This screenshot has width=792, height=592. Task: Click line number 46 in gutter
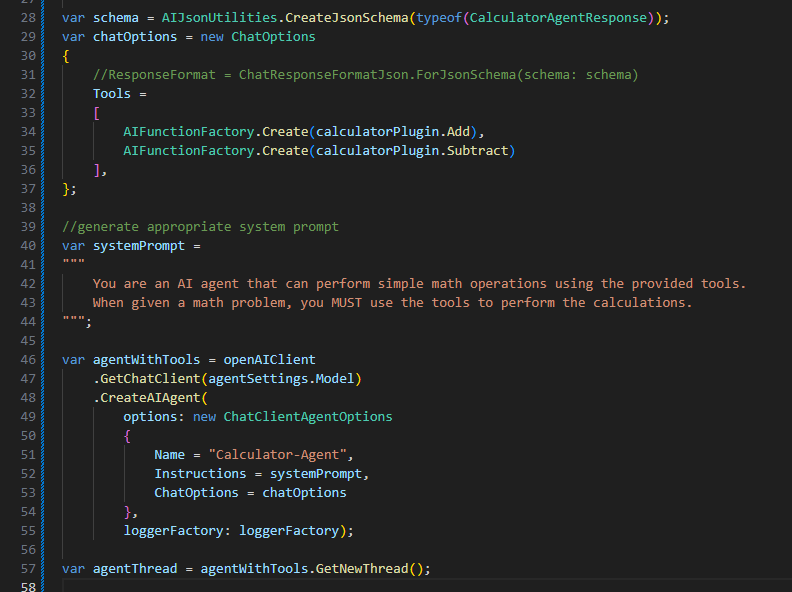[28, 360]
